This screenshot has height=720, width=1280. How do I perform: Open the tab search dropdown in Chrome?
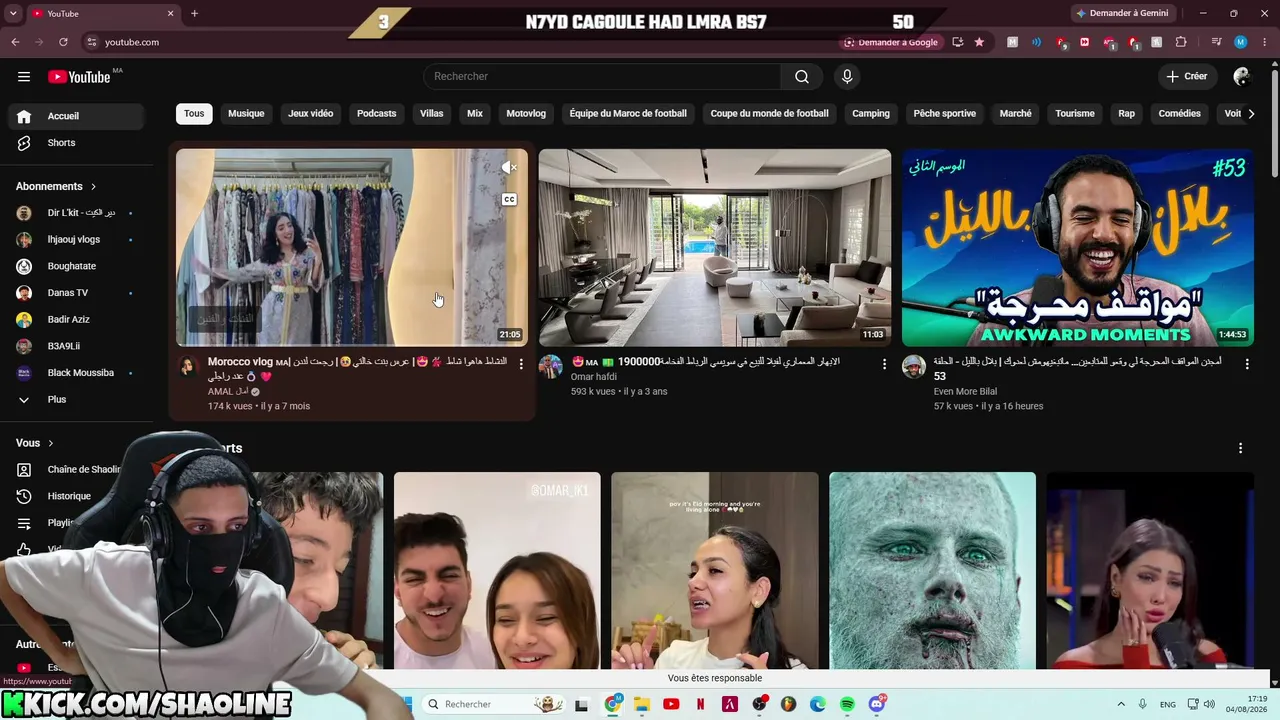click(x=13, y=13)
